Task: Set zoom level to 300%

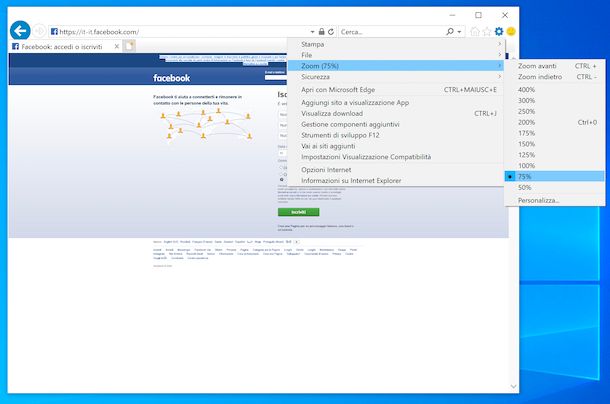Action: [x=555, y=101]
